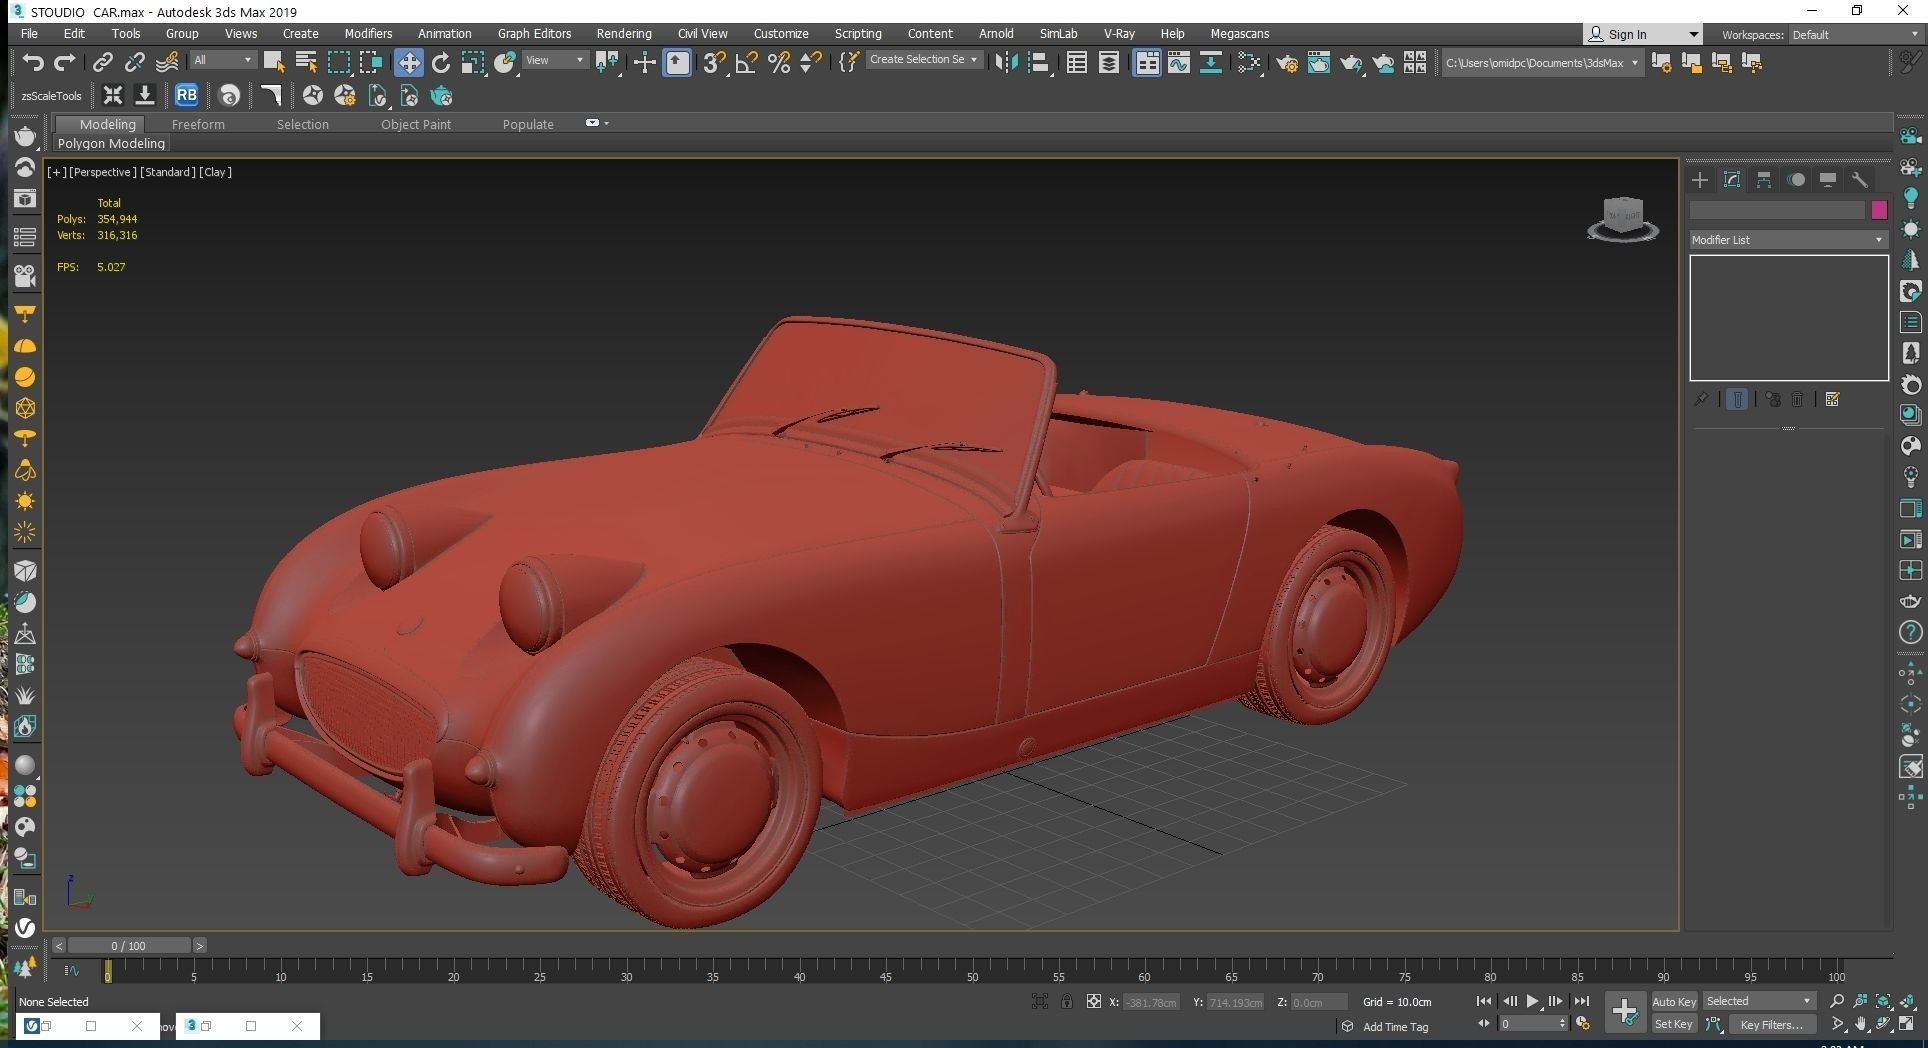1928x1048 pixels.
Task: Click the Undo arrow in main toolbar
Action: (x=33, y=63)
